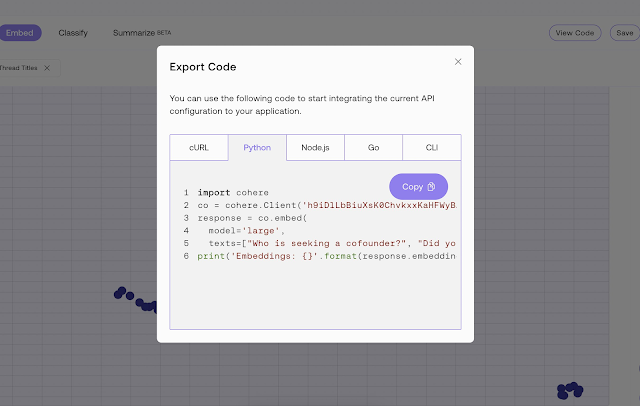The height and width of the screenshot is (406, 640).
Task: Click the texts= code line
Action: coord(332,244)
